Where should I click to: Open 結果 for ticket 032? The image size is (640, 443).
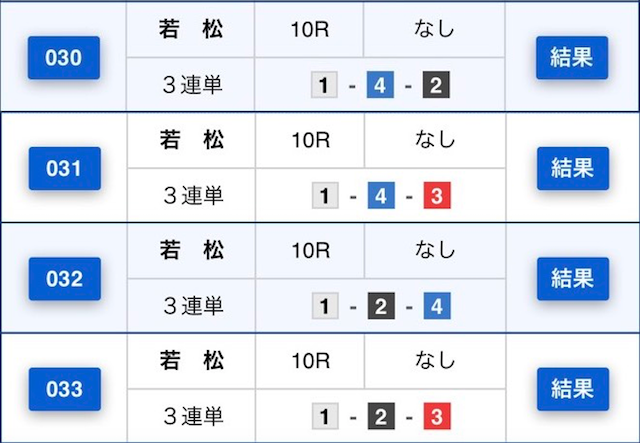coord(573,279)
